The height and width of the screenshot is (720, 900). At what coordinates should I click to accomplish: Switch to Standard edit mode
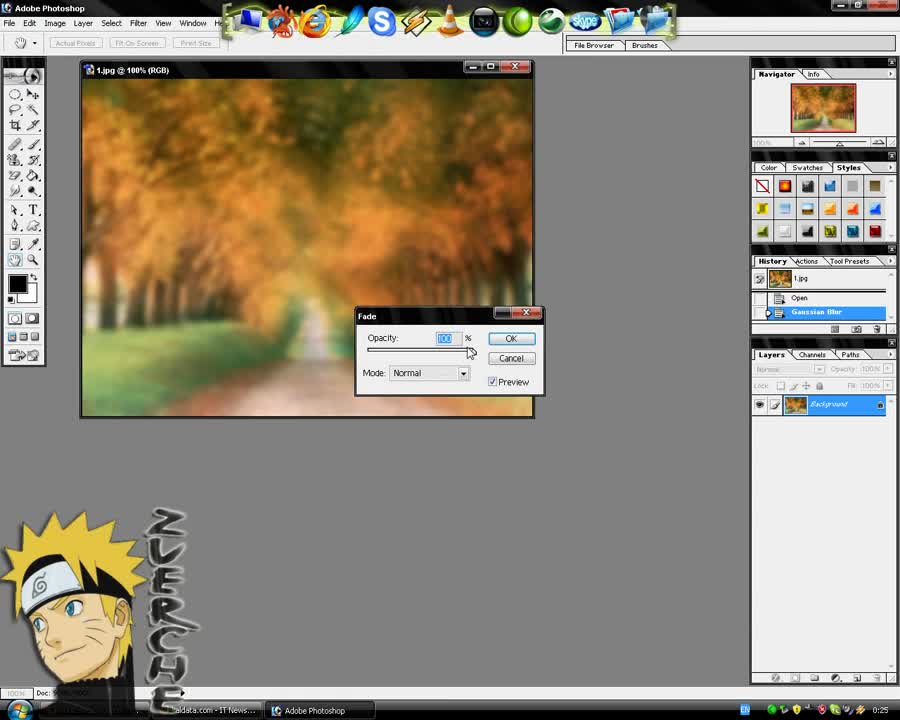[15, 318]
